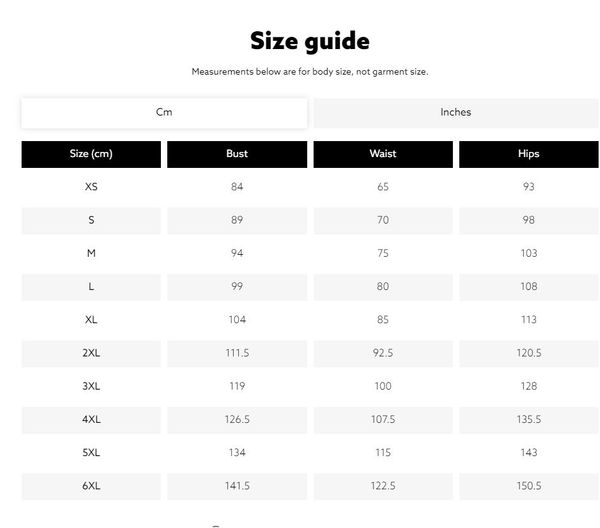The height and width of the screenshot is (528, 600).
Task: Select the XL size row label
Action: click(91, 320)
